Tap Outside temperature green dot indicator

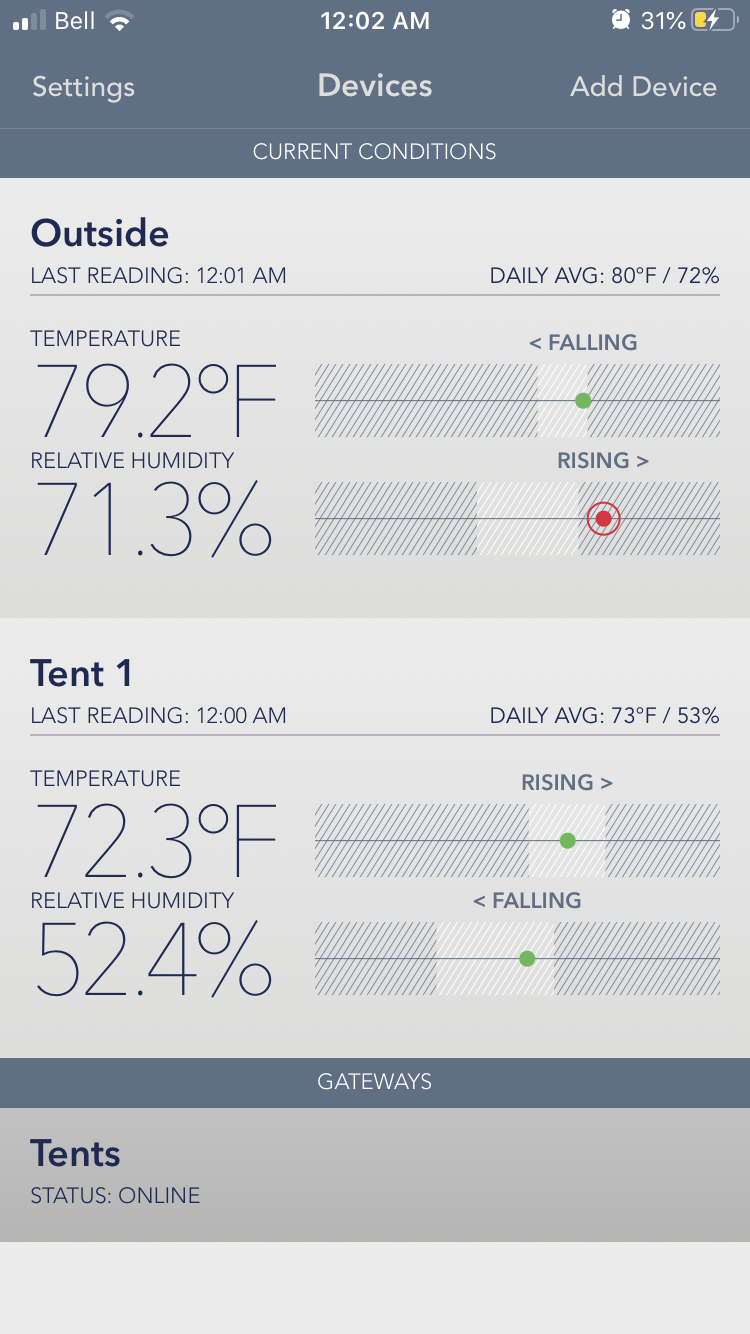tap(583, 401)
